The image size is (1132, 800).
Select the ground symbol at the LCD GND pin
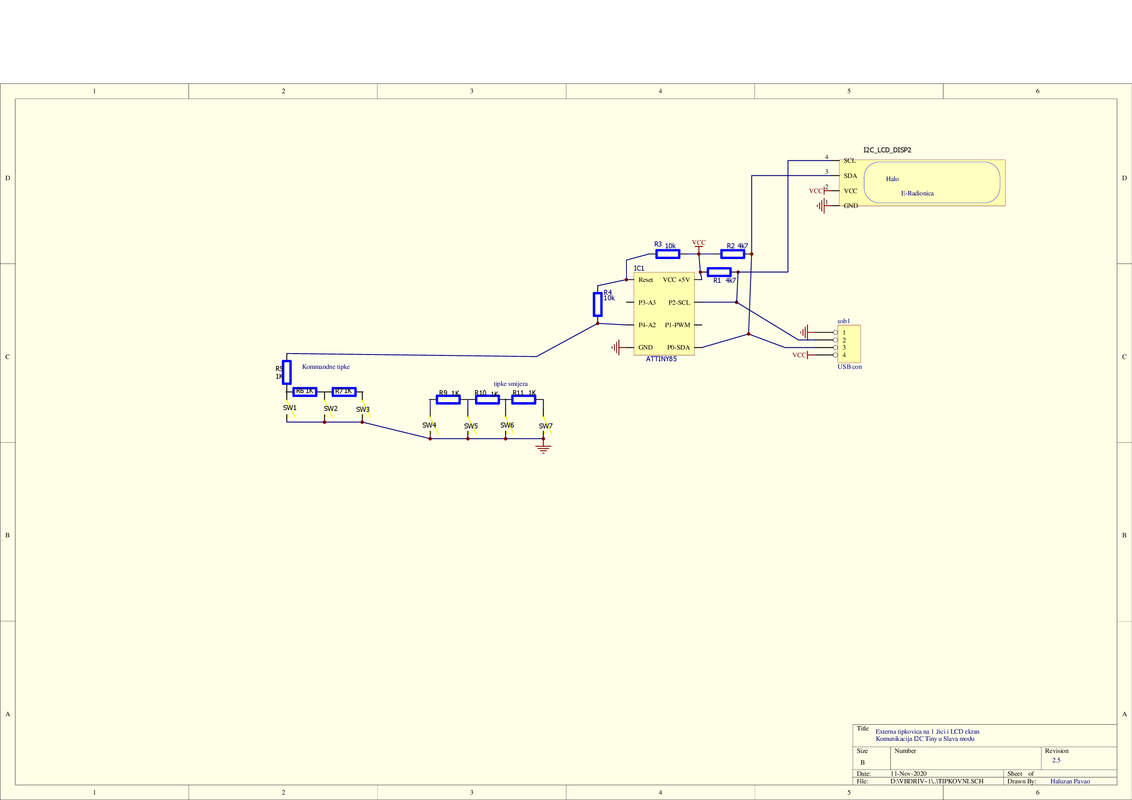pos(822,206)
